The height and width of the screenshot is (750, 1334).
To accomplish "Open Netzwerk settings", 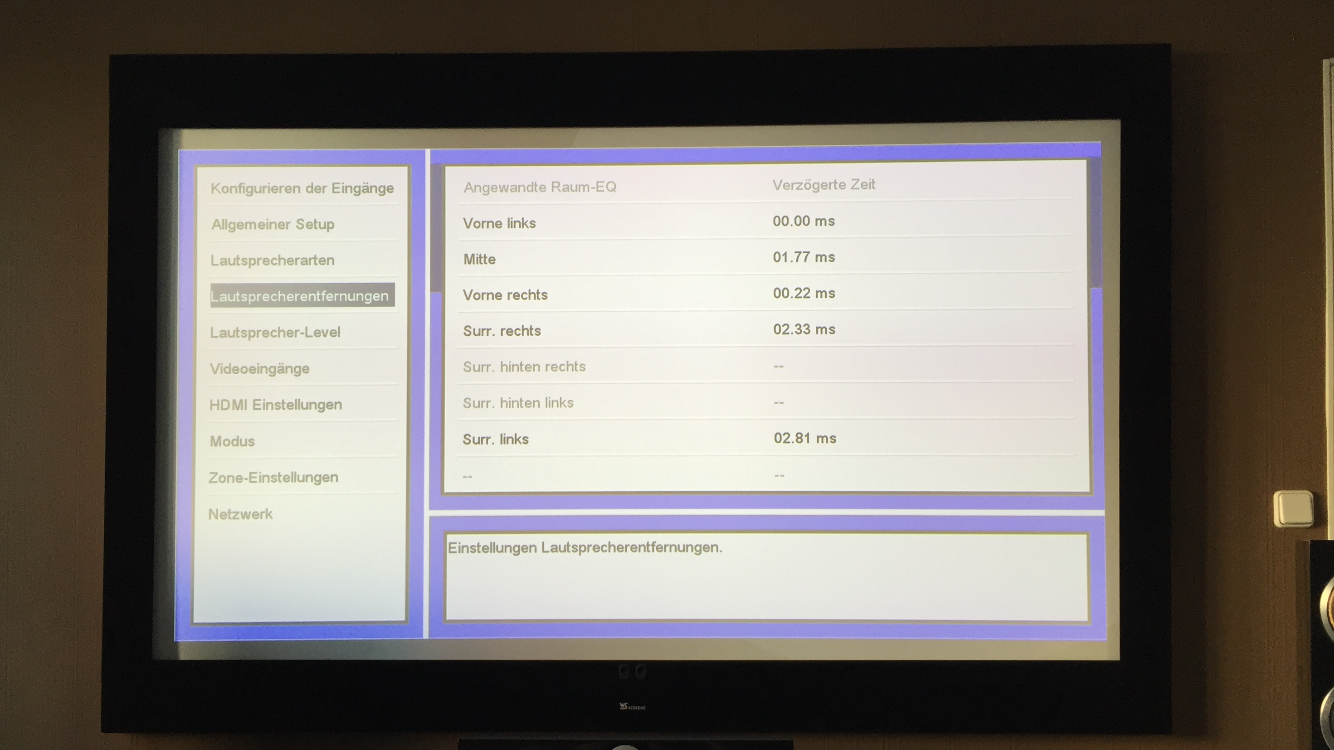I will pyautogui.click(x=240, y=514).
